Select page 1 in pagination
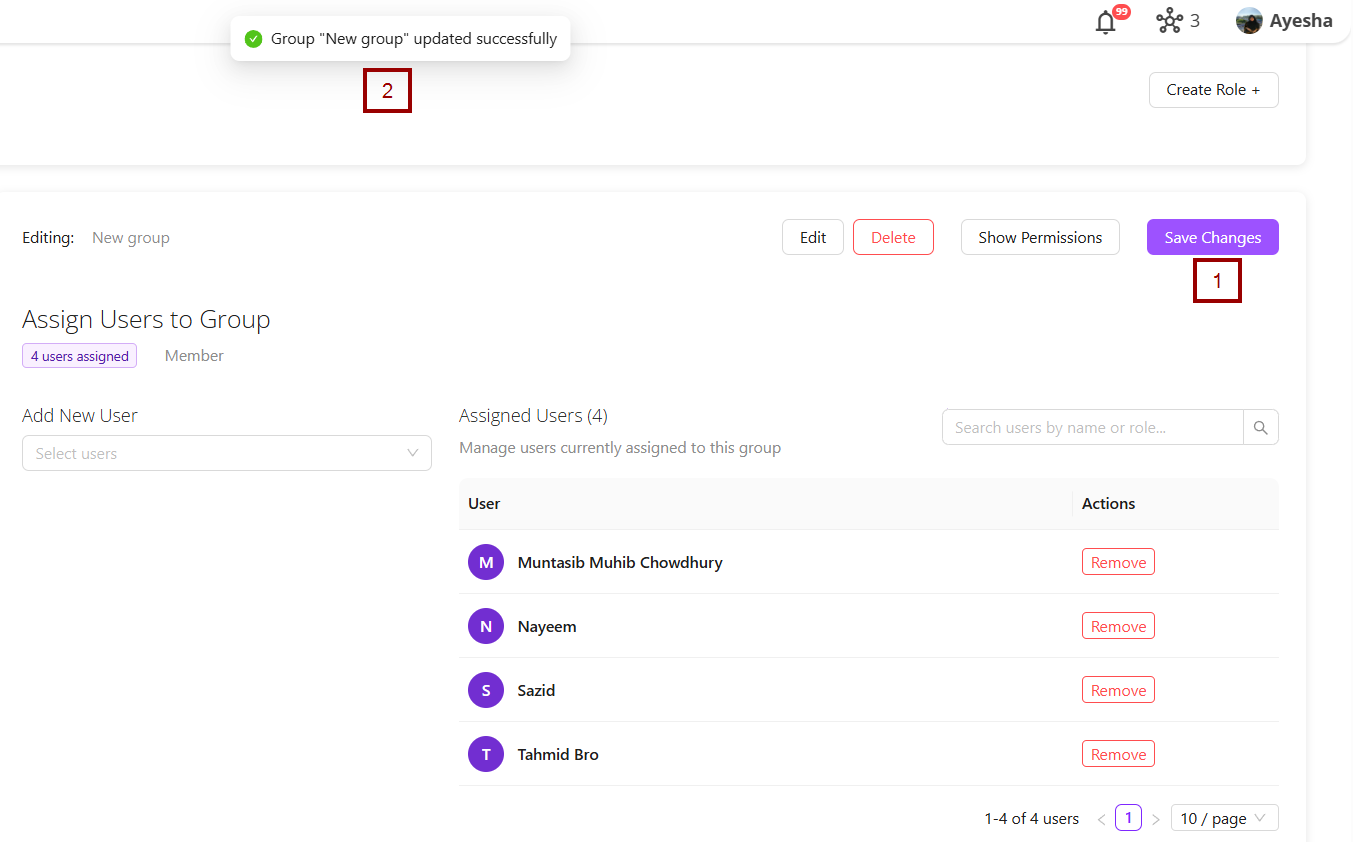1353x842 pixels. point(1128,818)
